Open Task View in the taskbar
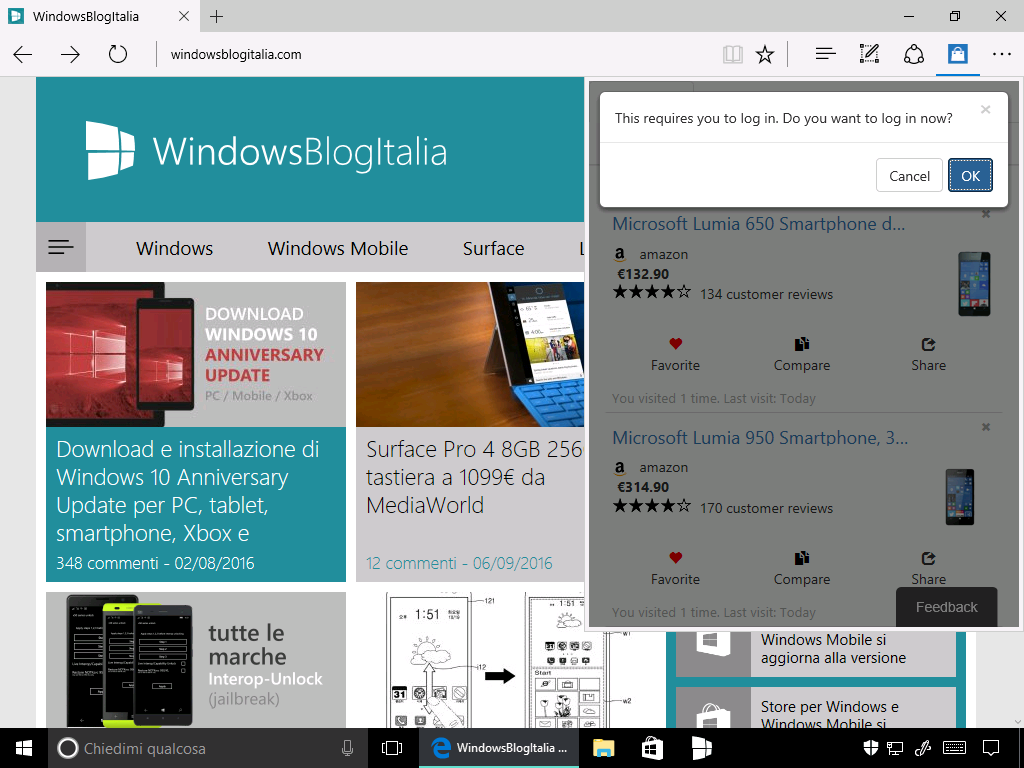The width and height of the screenshot is (1024, 768). pos(392,748)
